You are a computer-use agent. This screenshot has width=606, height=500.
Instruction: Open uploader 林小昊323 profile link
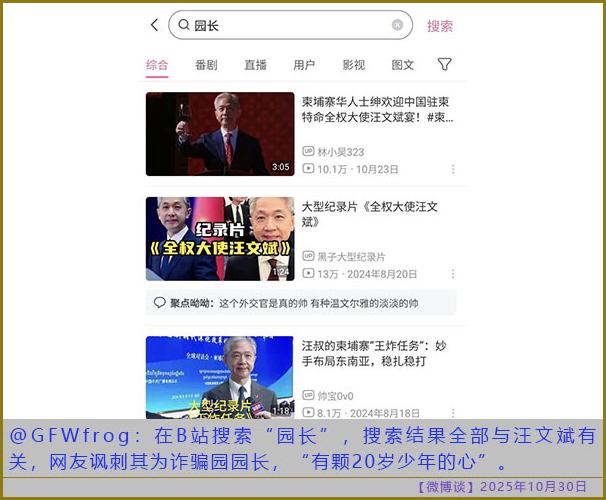click(339, 152)
